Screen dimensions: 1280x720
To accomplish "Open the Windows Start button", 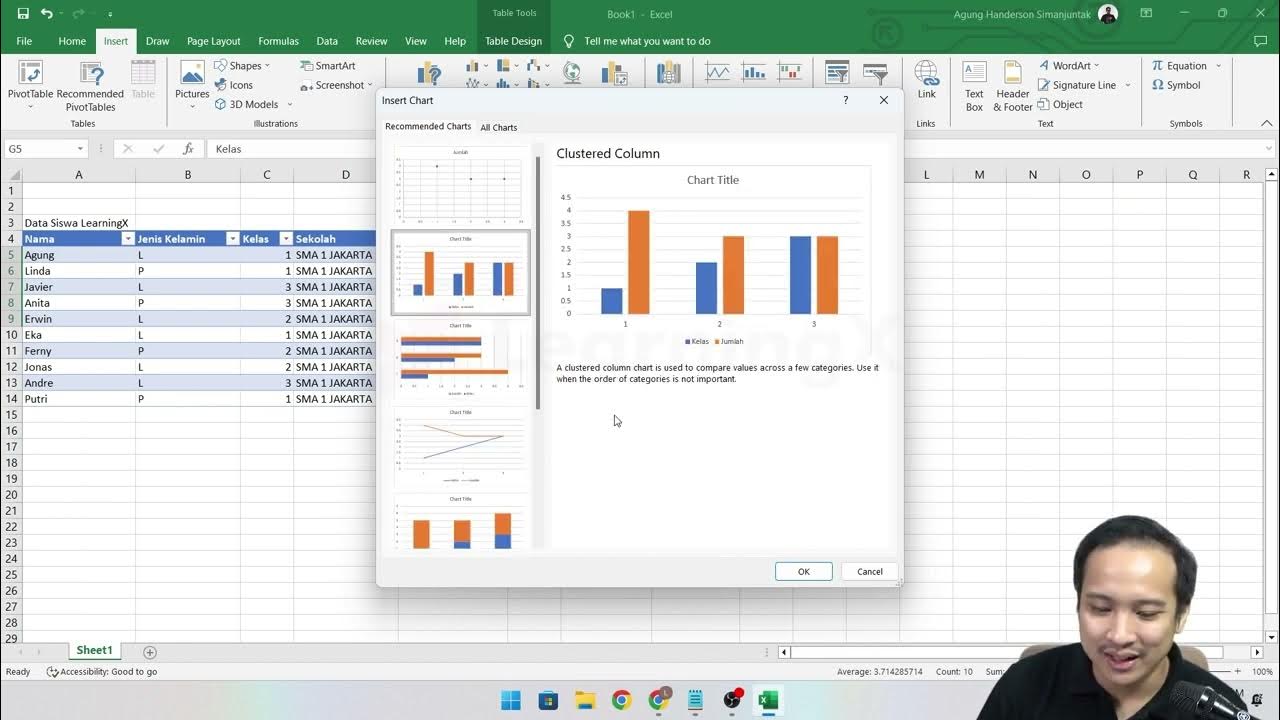I will tap(511, 700).
